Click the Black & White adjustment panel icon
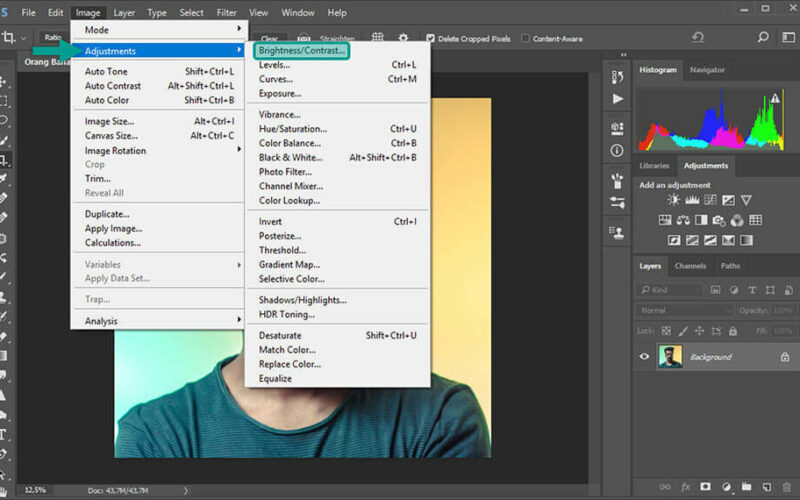 (701, 220)
